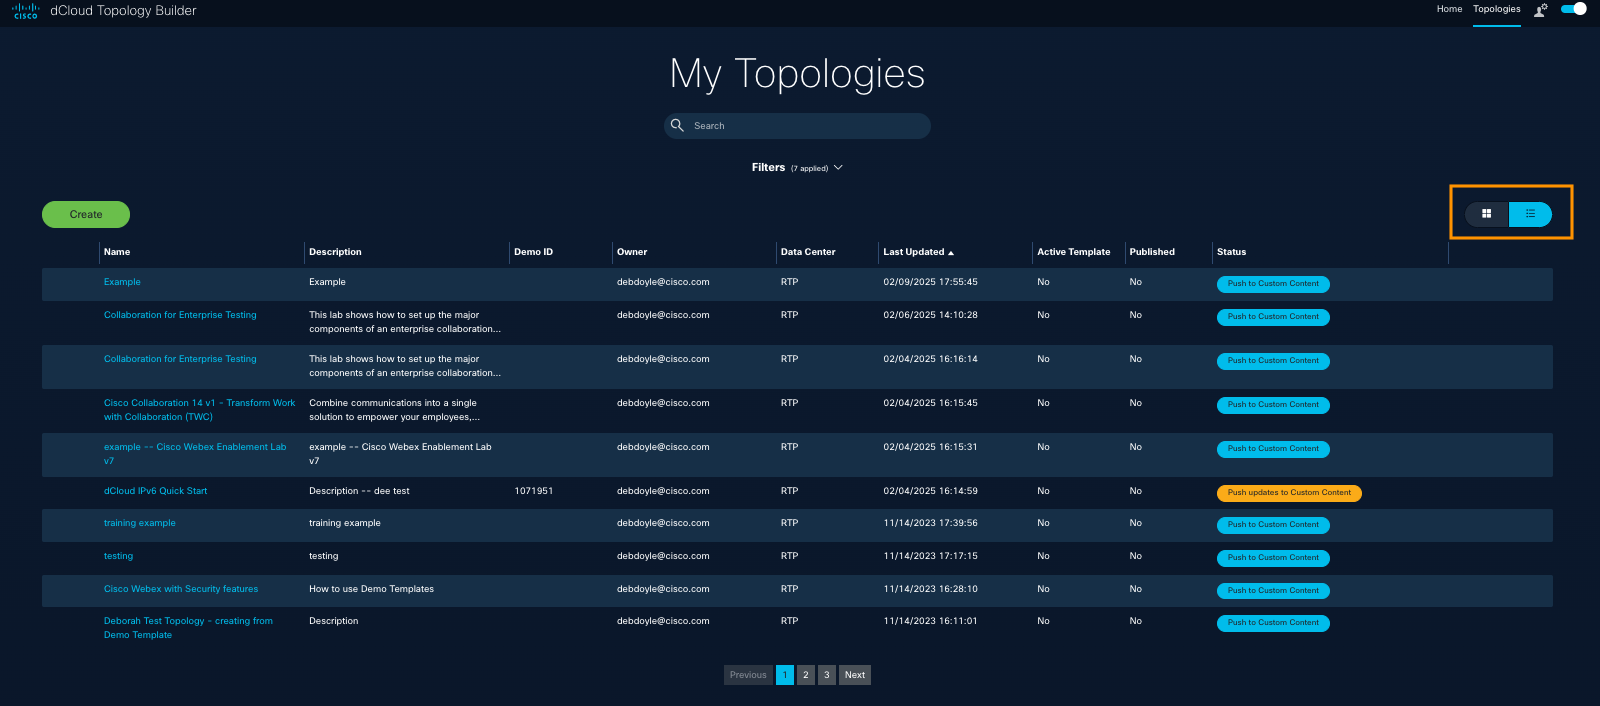Viewport: 1600px width, 706px height.
Task: Go to the Home nav item
Action: point(1449,9)
